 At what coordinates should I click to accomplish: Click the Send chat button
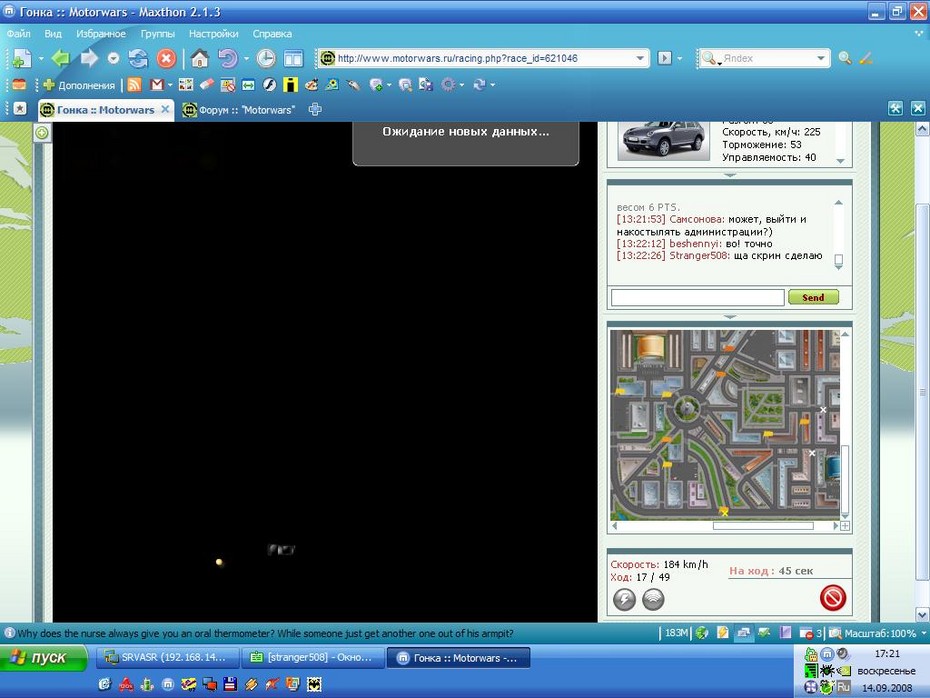(813, 297)
